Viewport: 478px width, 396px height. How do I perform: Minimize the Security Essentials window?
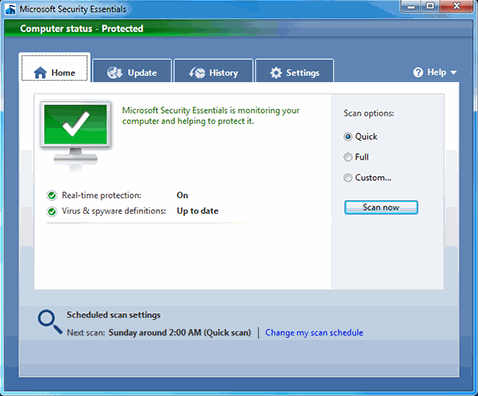click(x=412, y=6)
